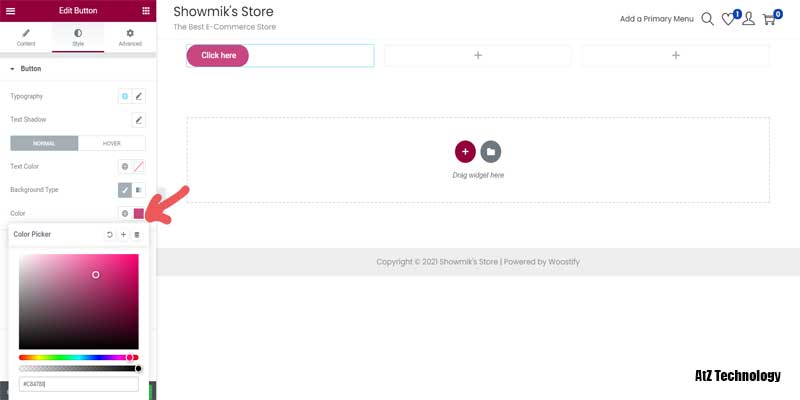The image size is (800, 400).
Task: Click 'Add a Primary Menu' link
Action: pyautogui.click(x=656, y=19)
